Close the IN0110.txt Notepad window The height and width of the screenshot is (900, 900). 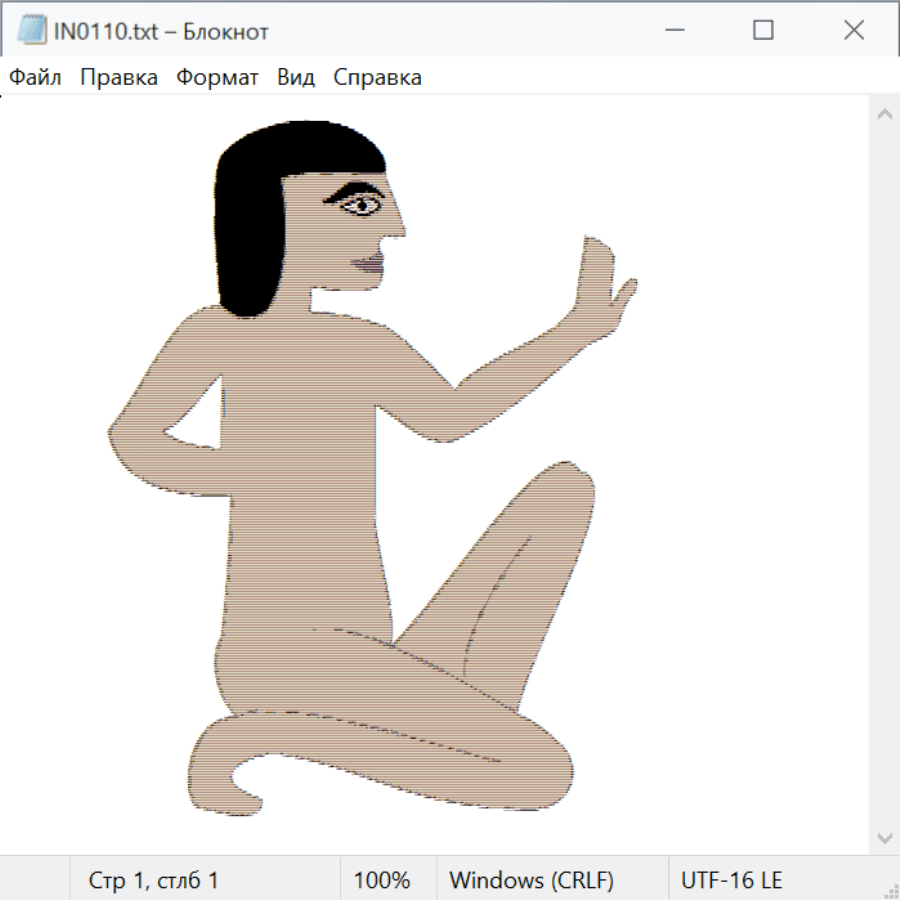(x=853, y=31)
